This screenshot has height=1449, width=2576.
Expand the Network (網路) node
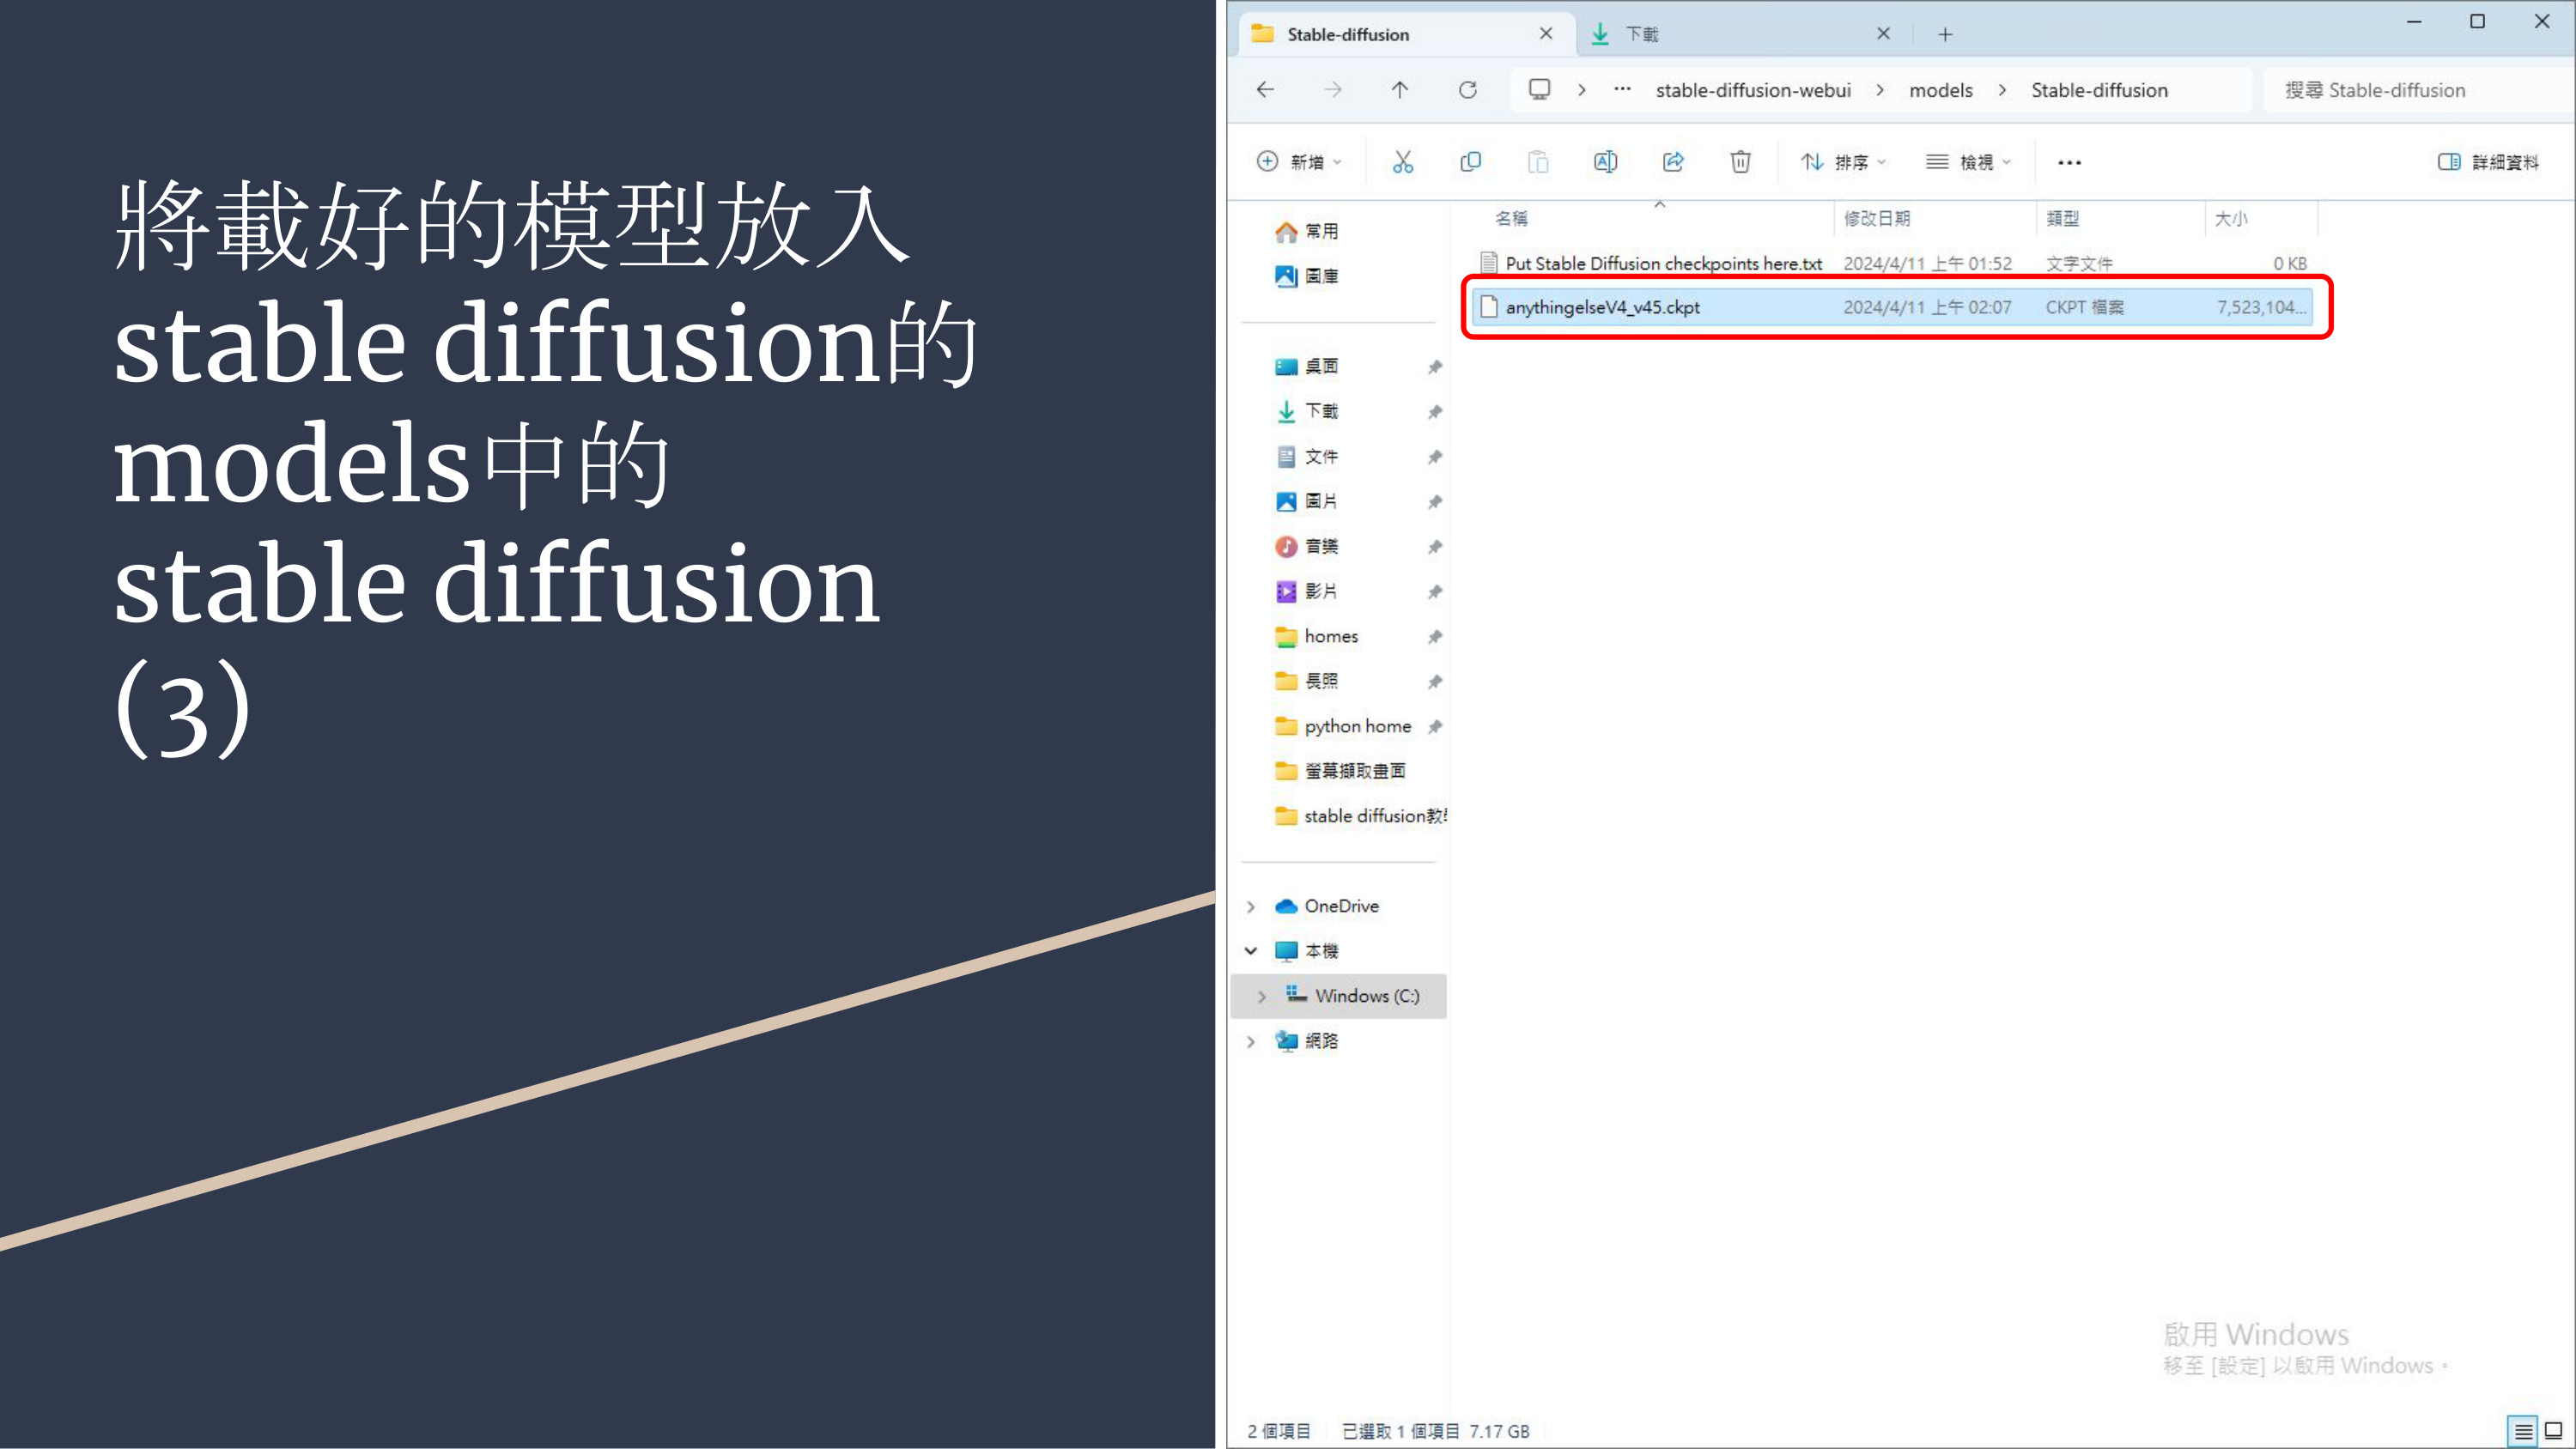click(x=1251, y=1041)
